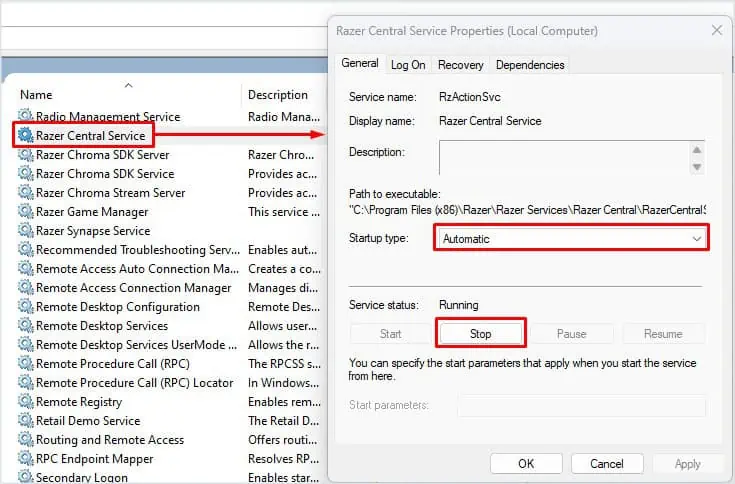Switch to the Dependencies tab
735x484 pixels.
(x=530, y=65)
